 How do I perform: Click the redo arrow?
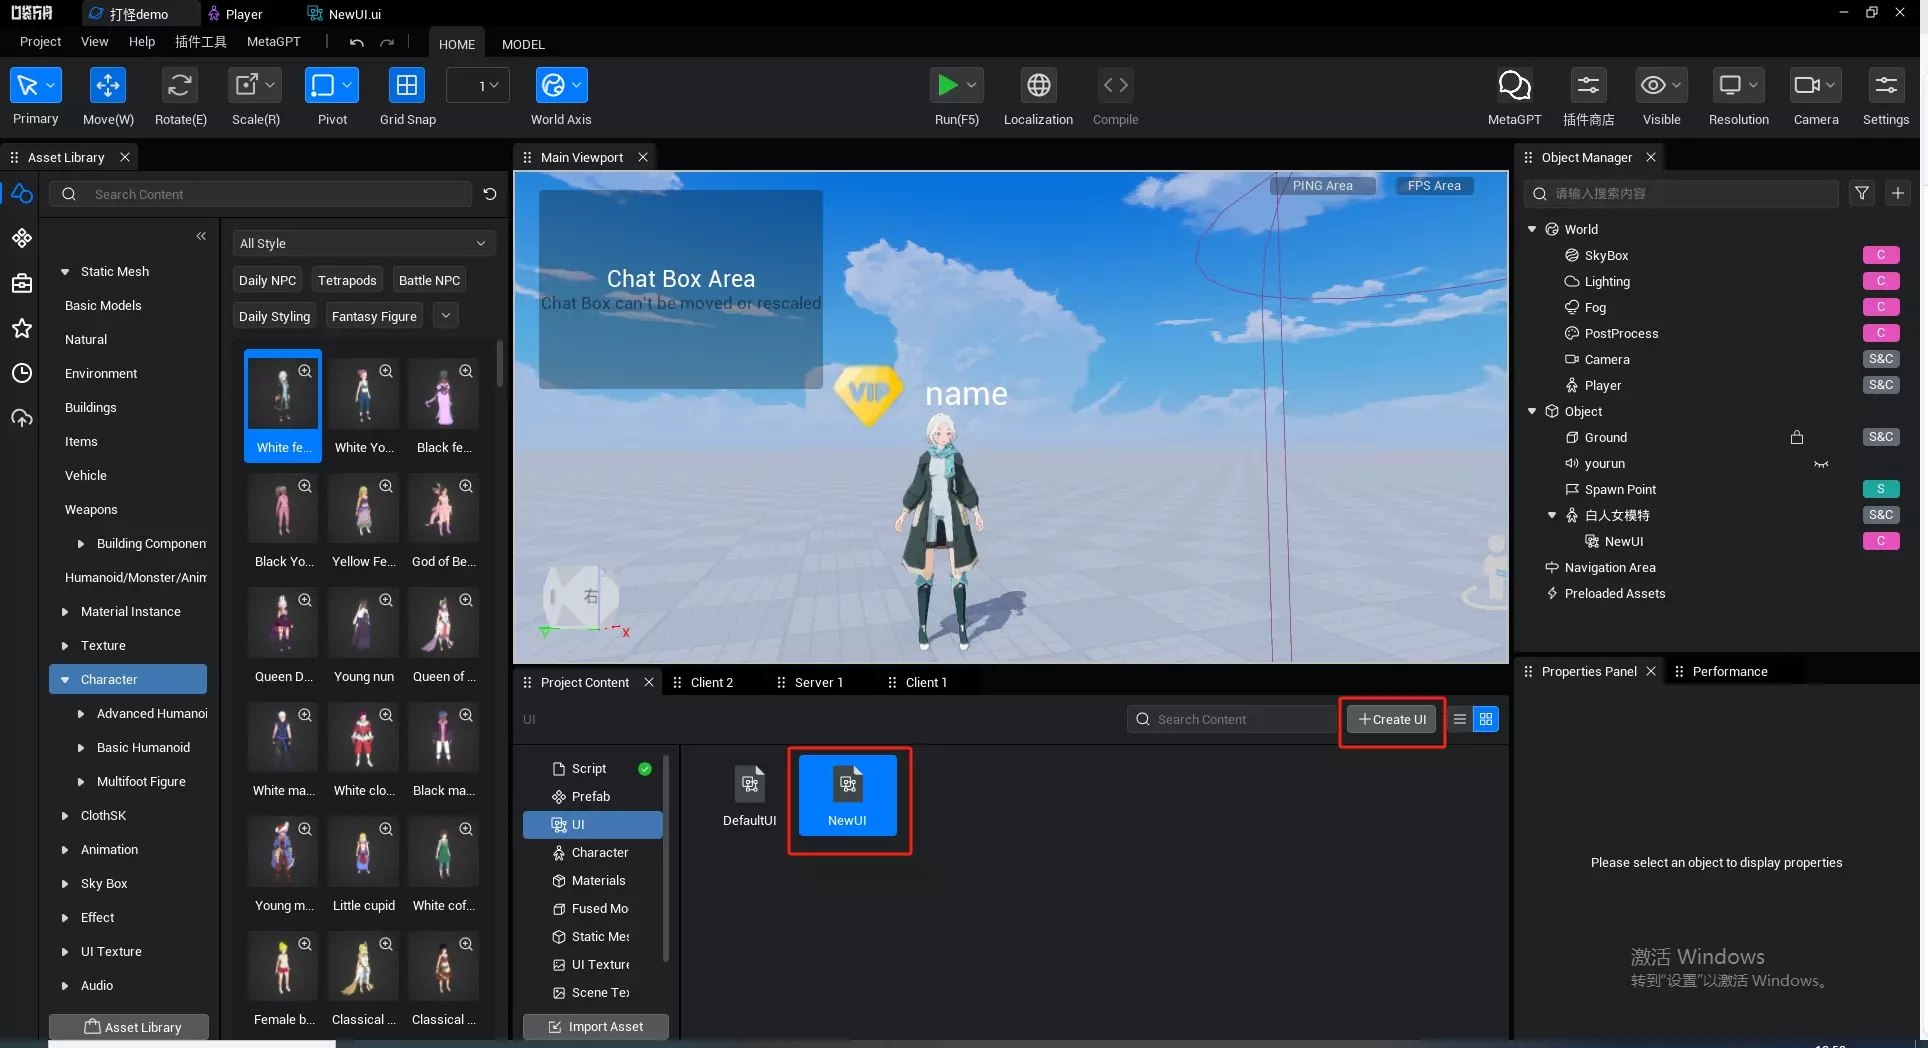click(387, 43)
